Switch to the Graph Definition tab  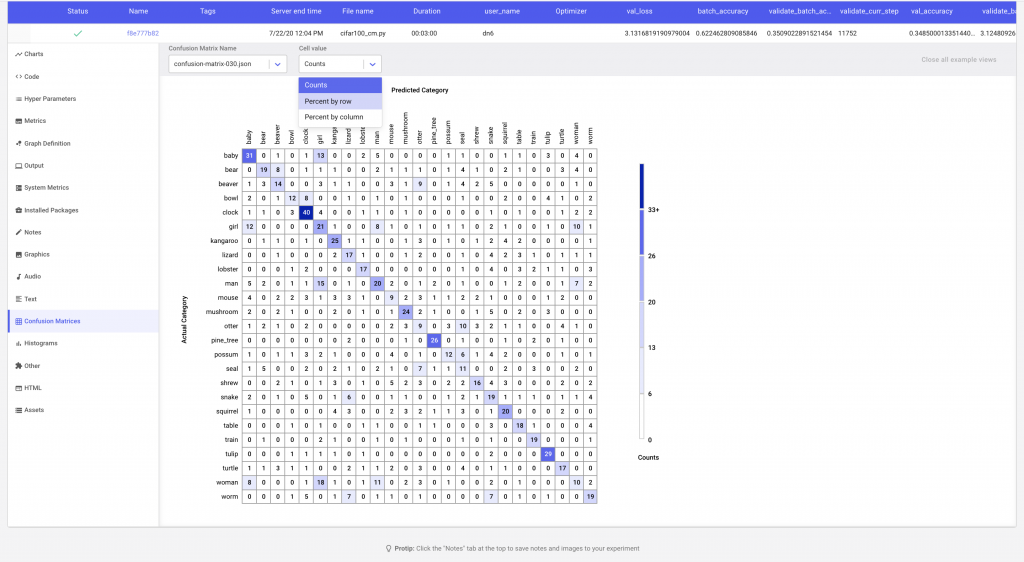47,143
